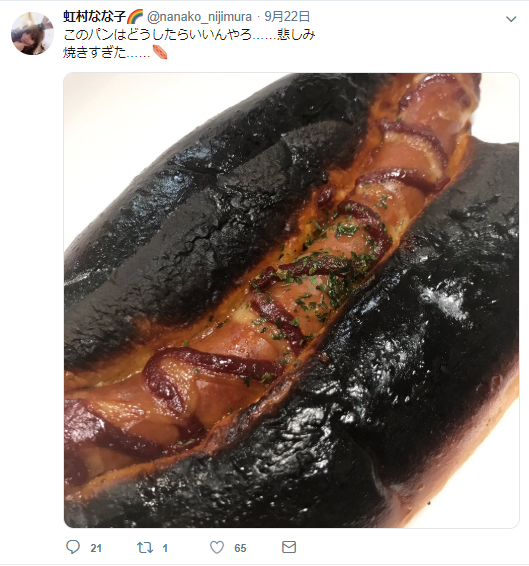Click the retweet count 1
529x566 pixels.
click(x=165, y=548)
